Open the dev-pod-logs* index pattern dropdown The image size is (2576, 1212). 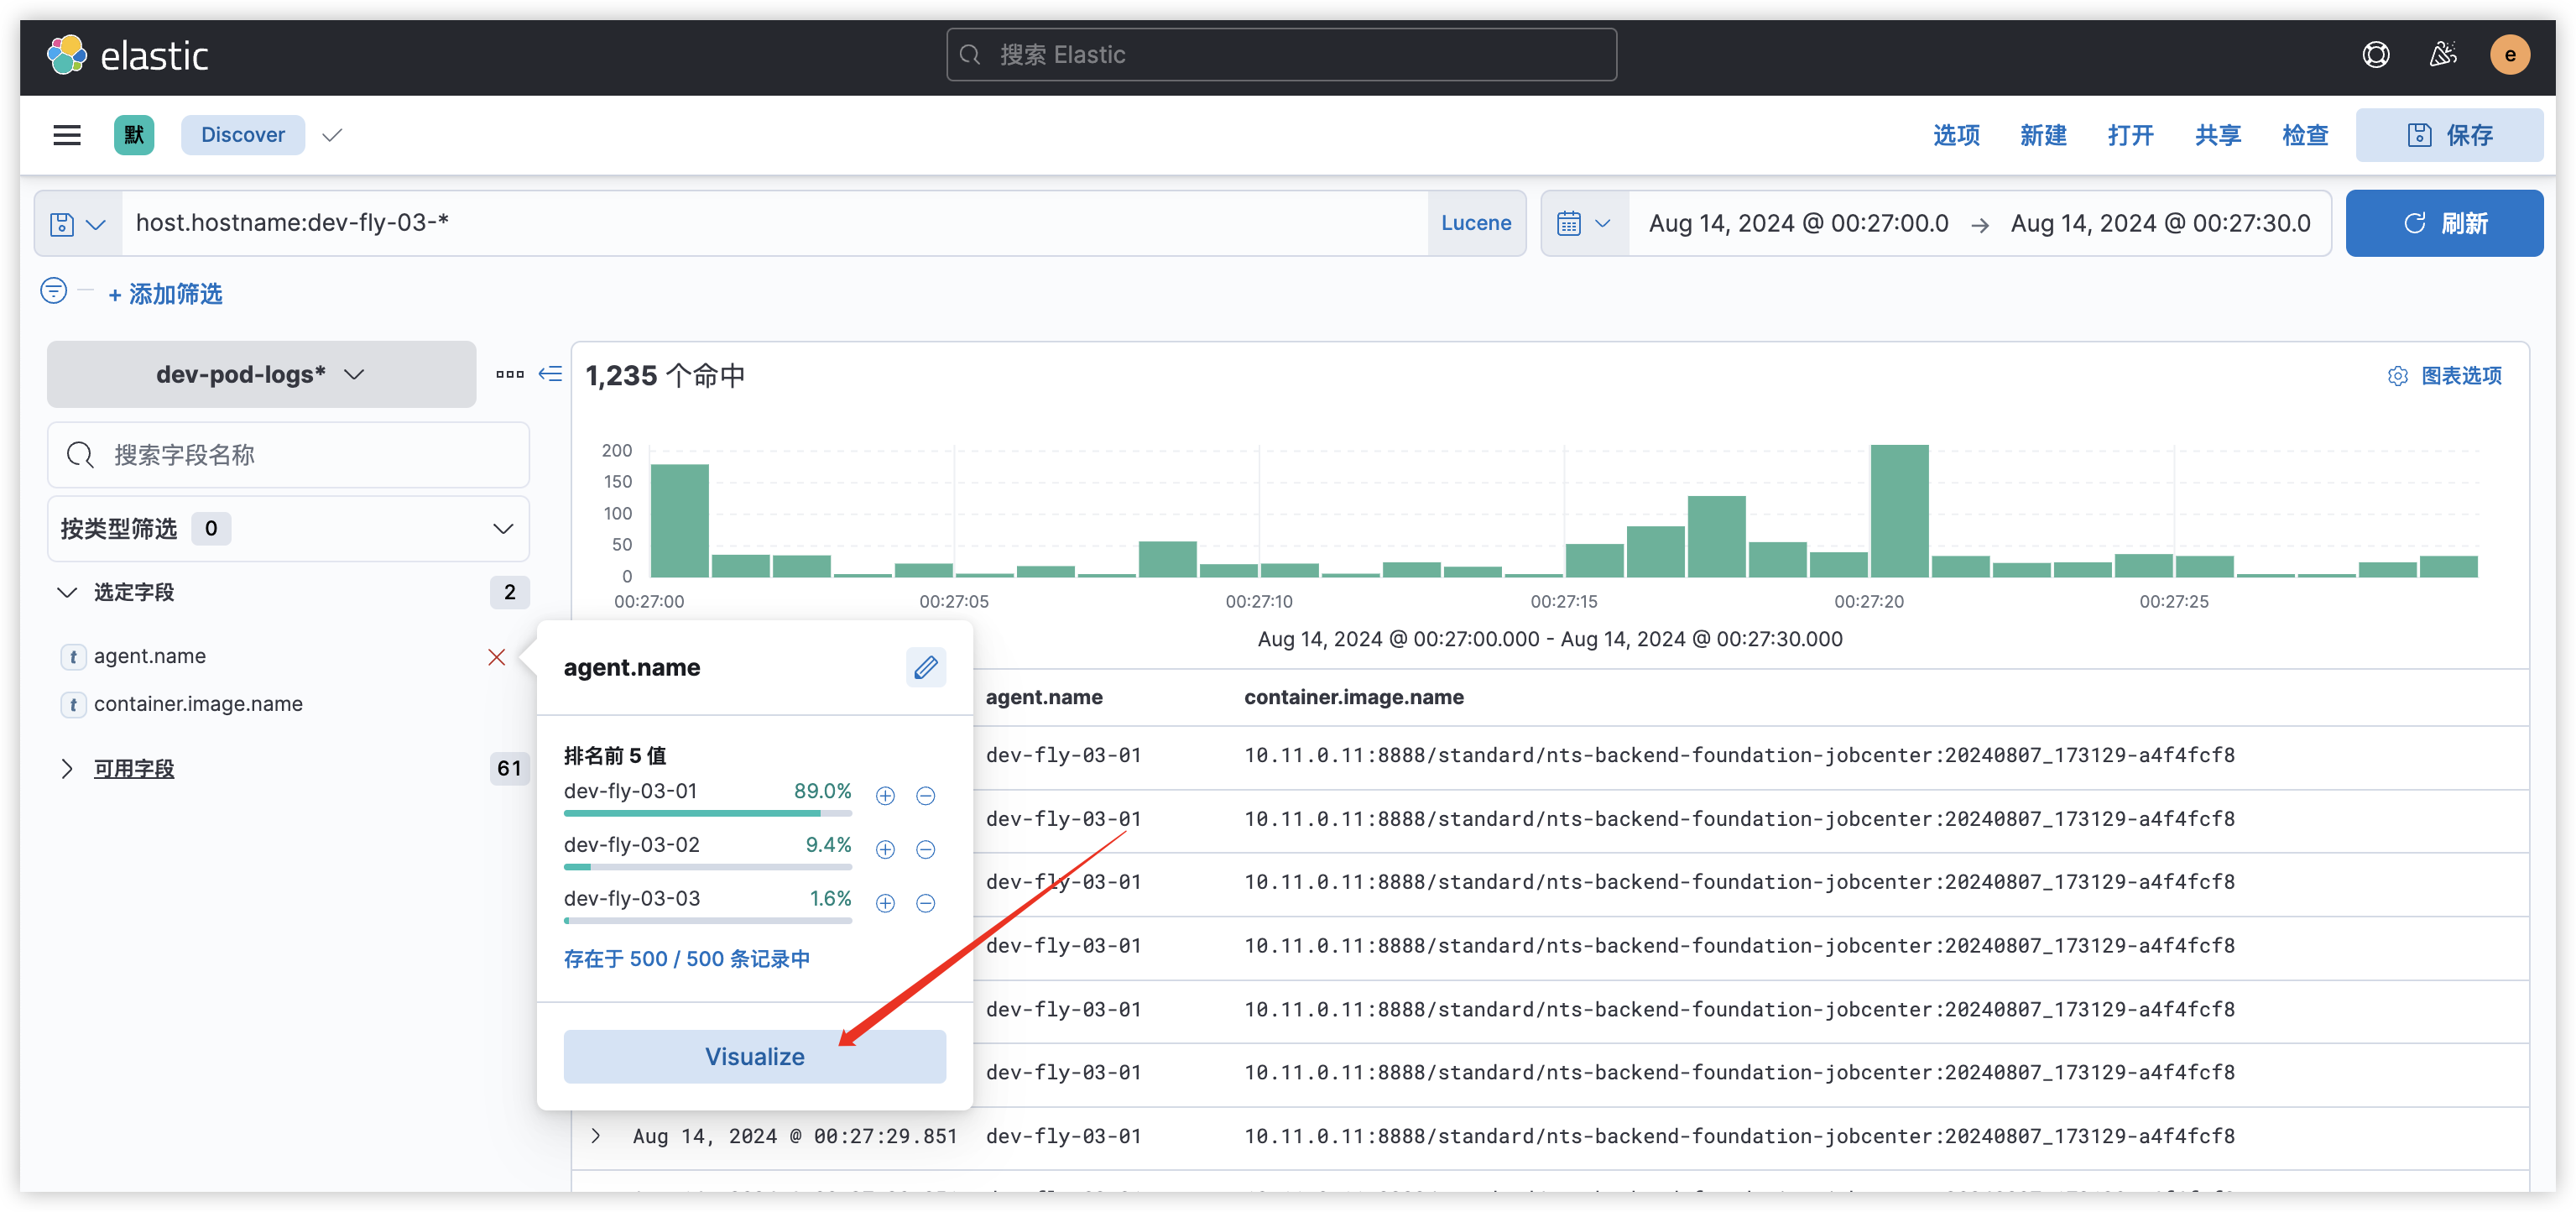[261, 374]
